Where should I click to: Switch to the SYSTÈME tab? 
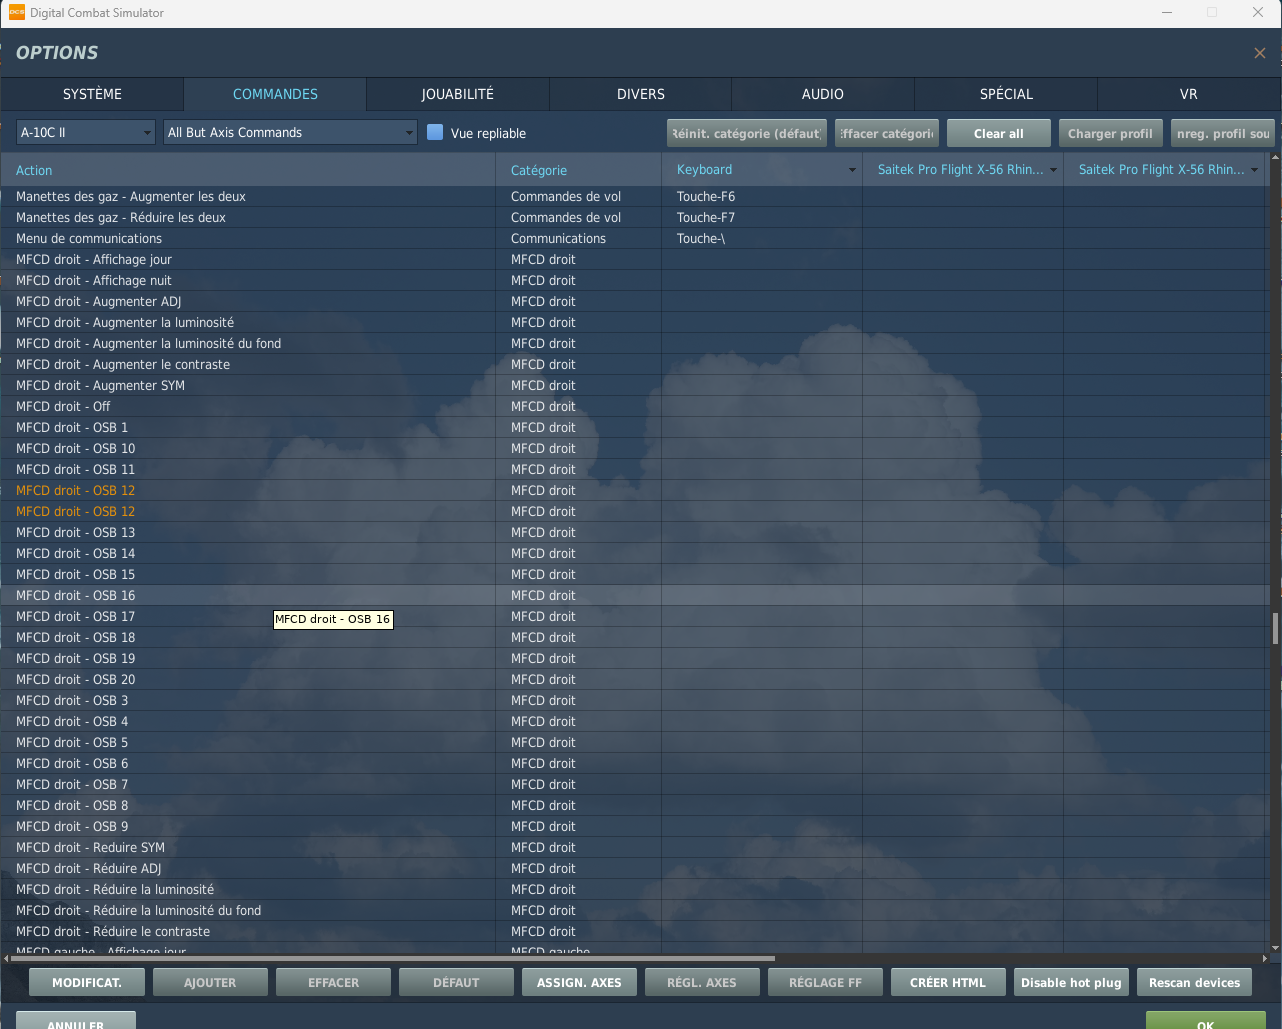92,94
